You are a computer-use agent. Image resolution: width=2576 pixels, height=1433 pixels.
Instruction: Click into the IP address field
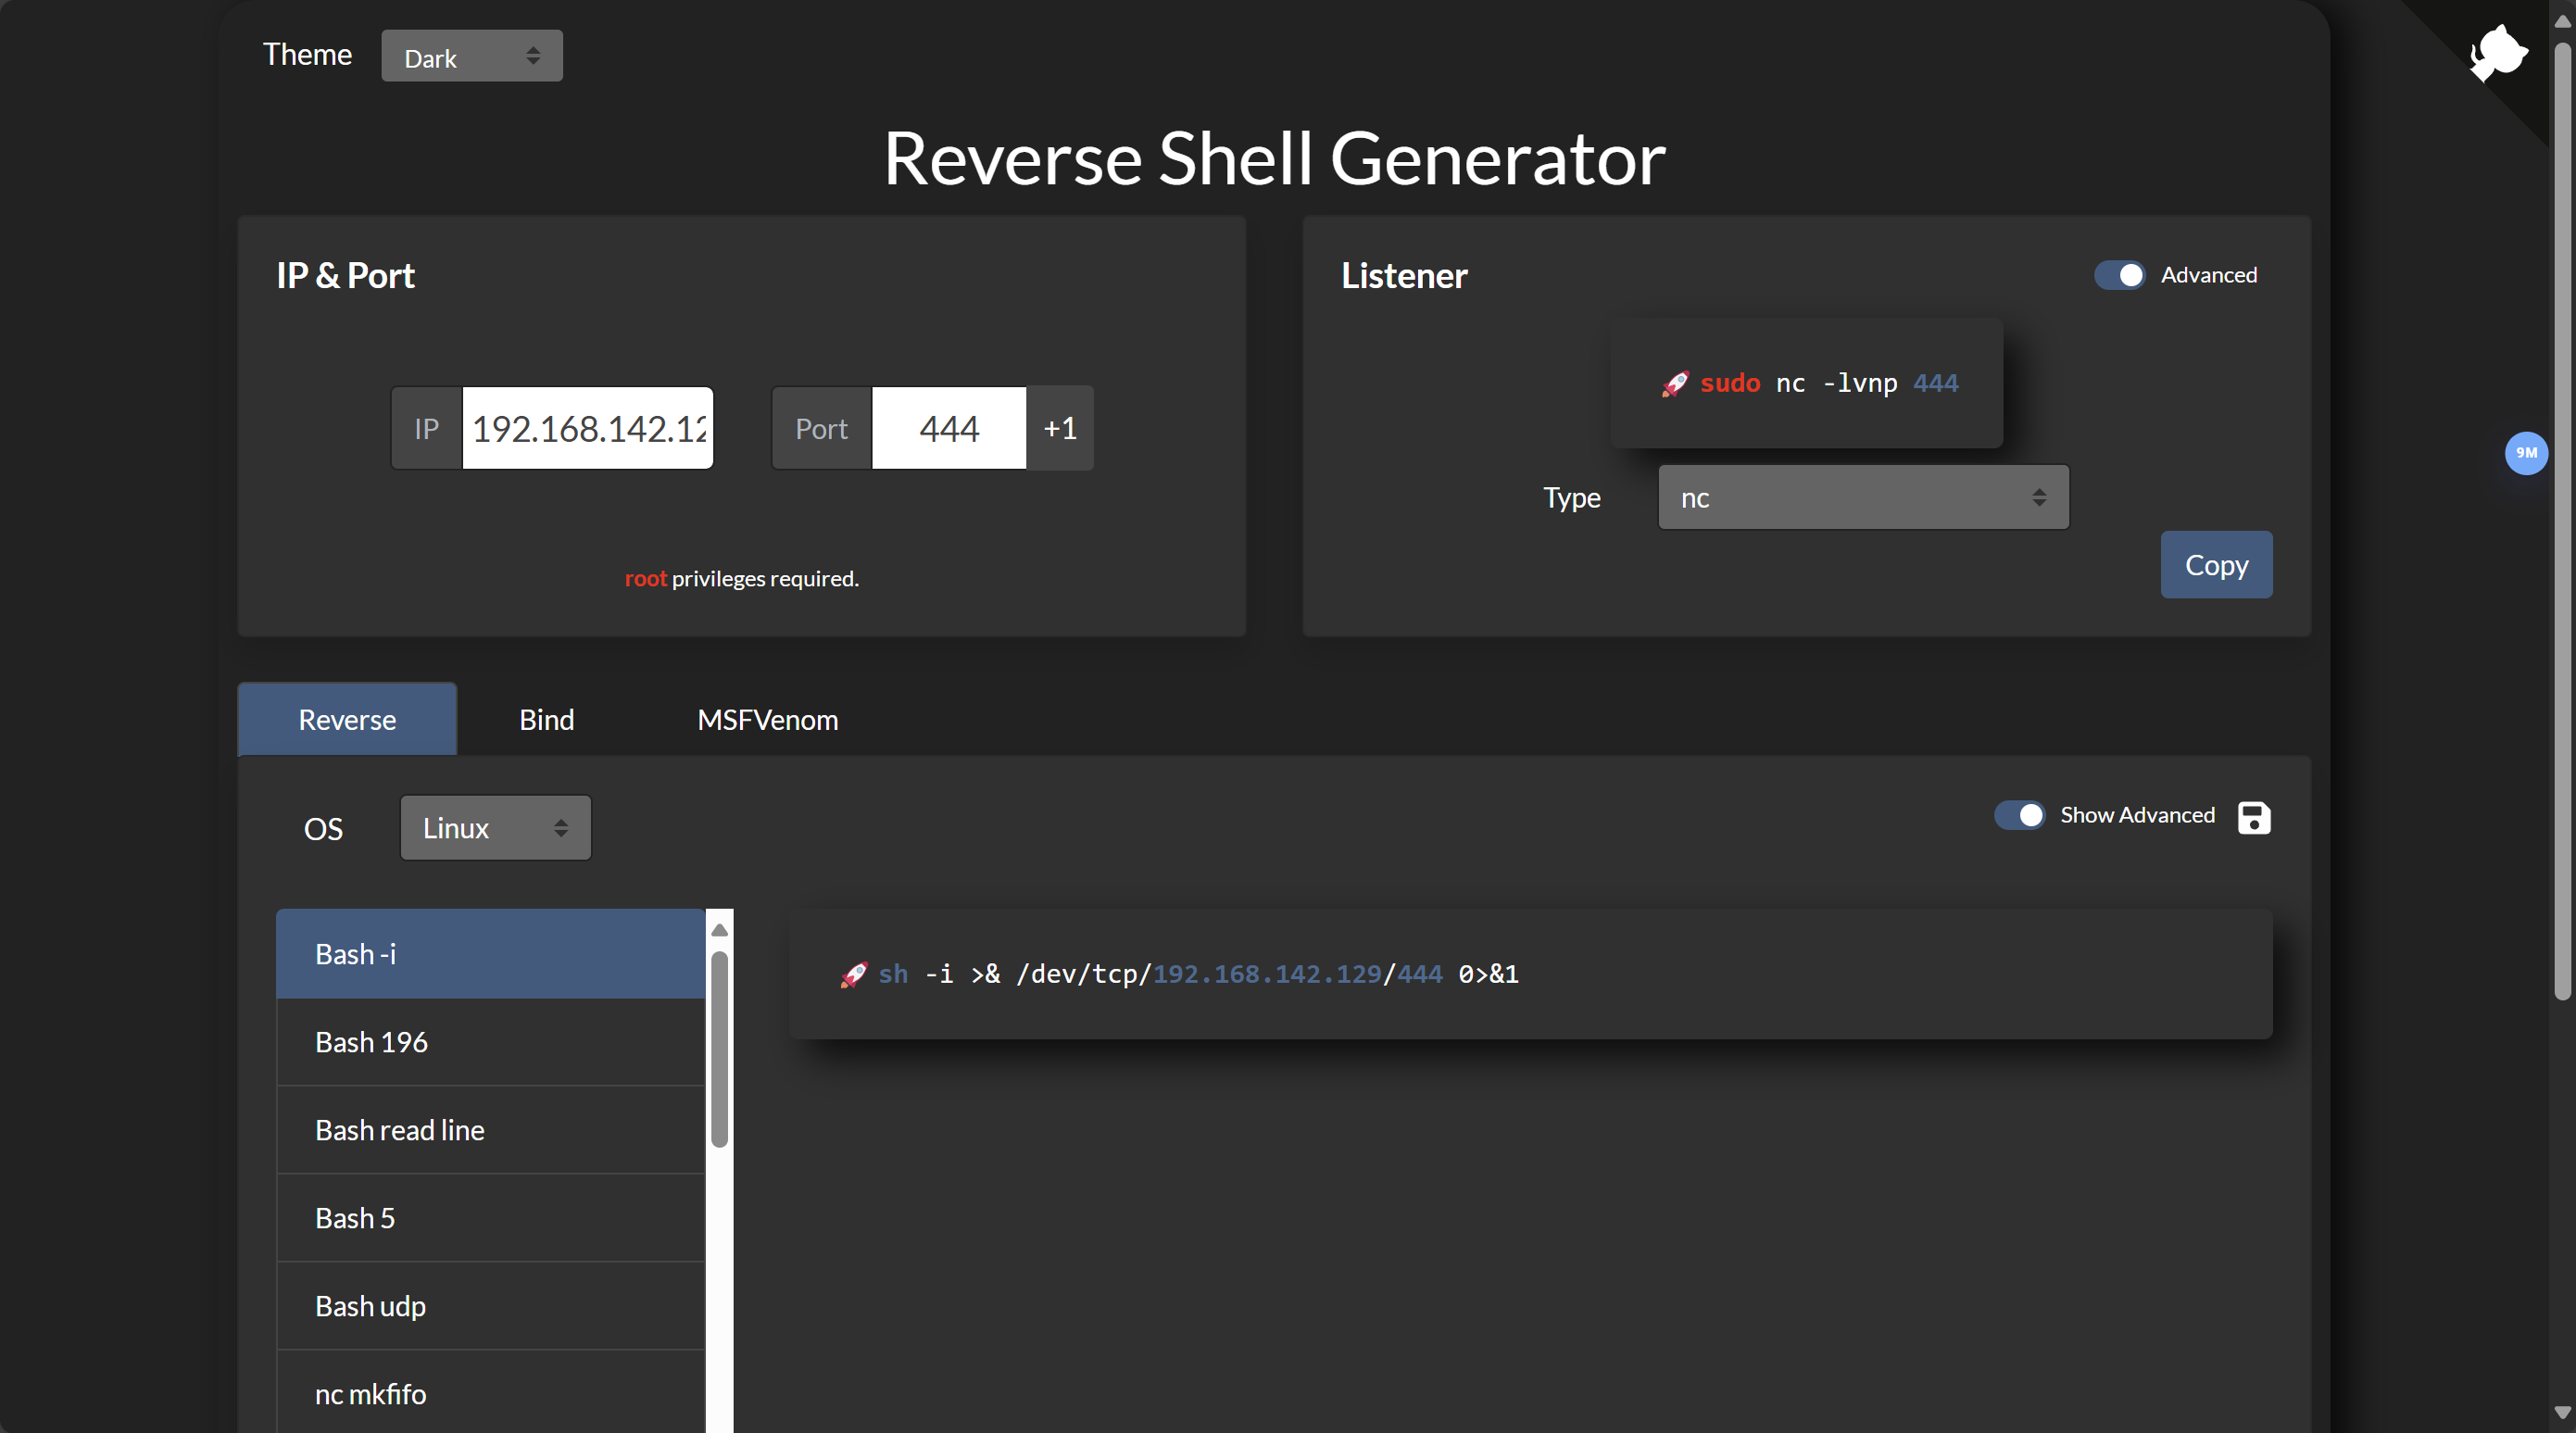point(587,429)
